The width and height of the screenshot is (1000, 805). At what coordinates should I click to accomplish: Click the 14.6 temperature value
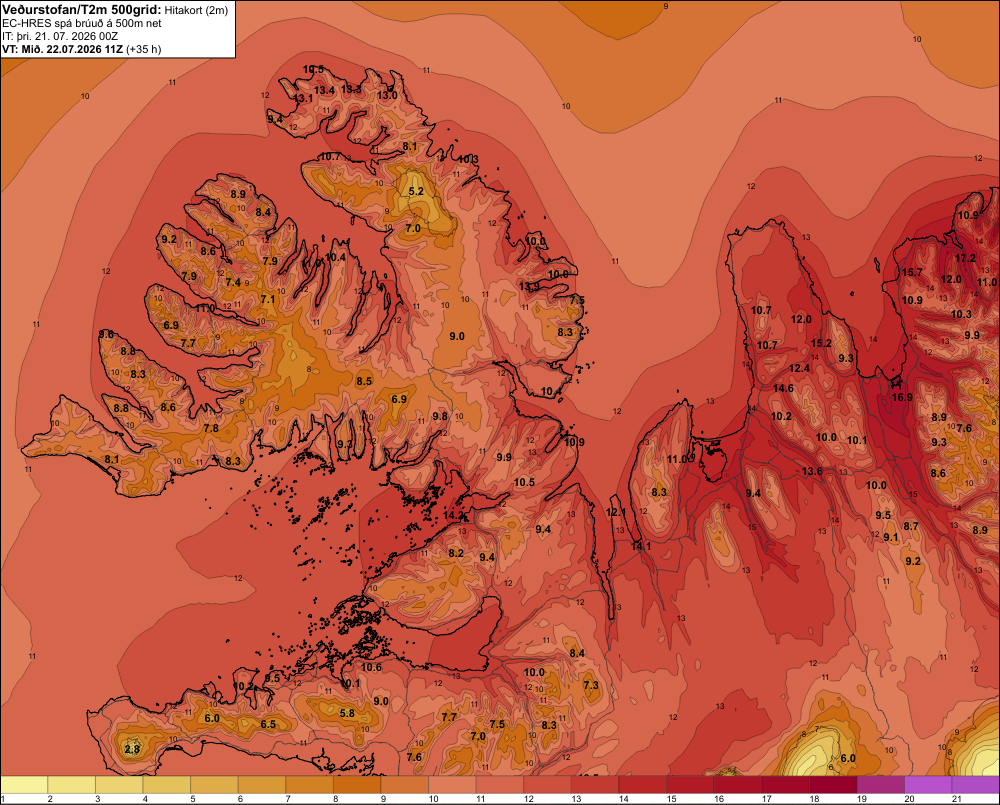click(x=783, y=388)
